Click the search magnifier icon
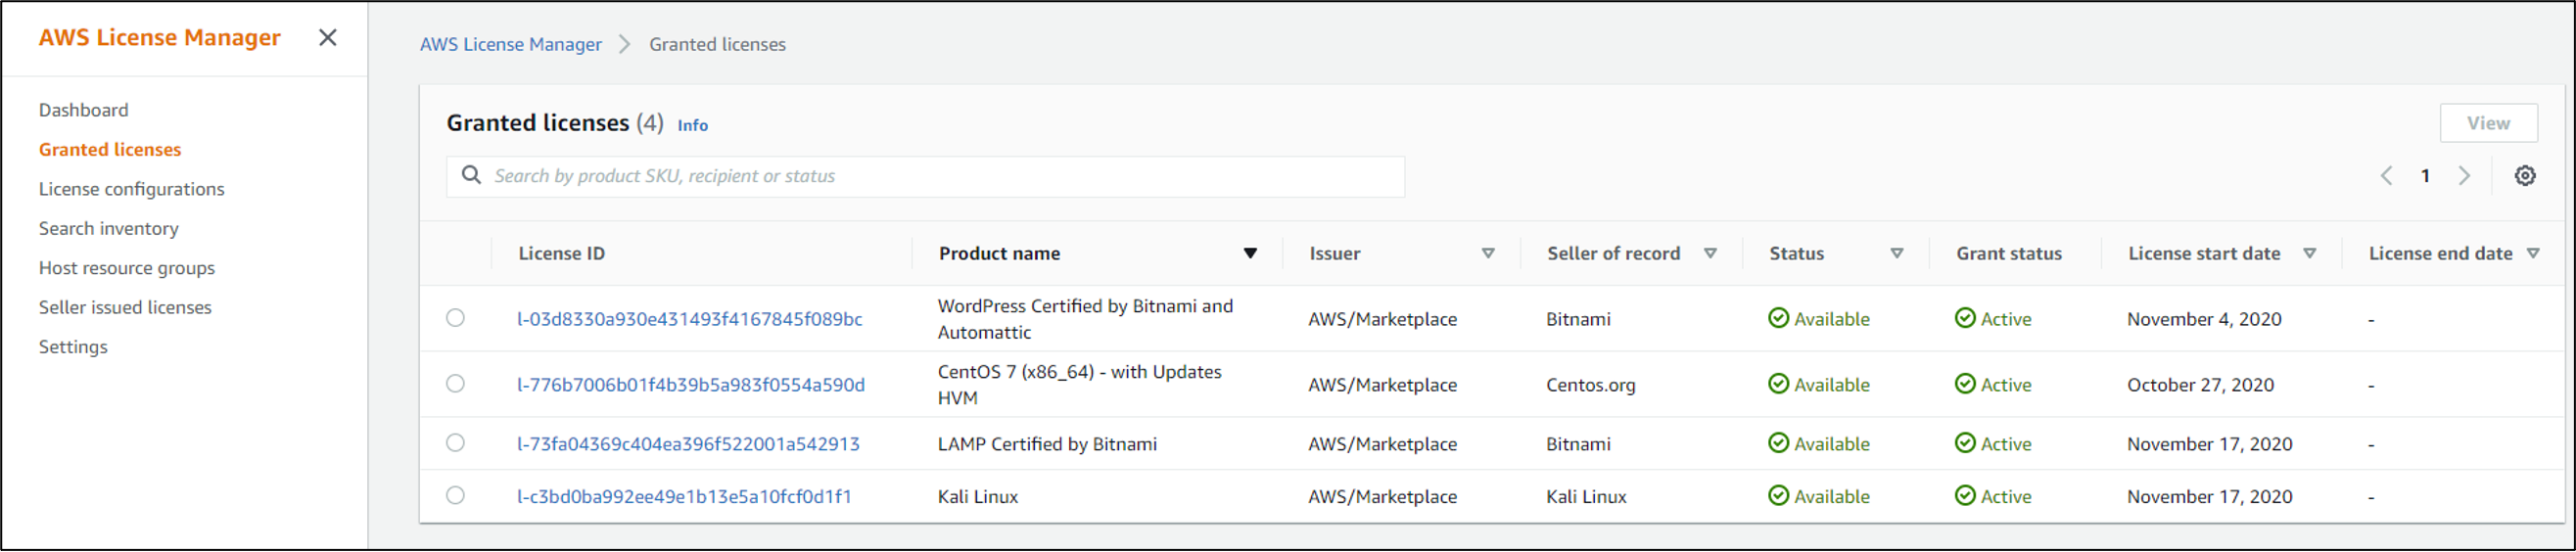Image resolution: width=2576 pixels, height=552 pixels. (471, 176)
